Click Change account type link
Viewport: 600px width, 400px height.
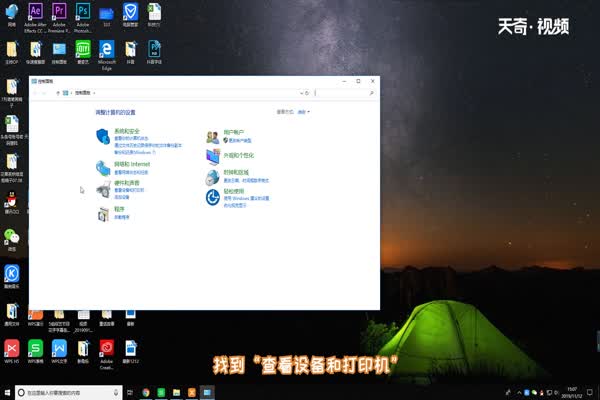pos(240,140)
